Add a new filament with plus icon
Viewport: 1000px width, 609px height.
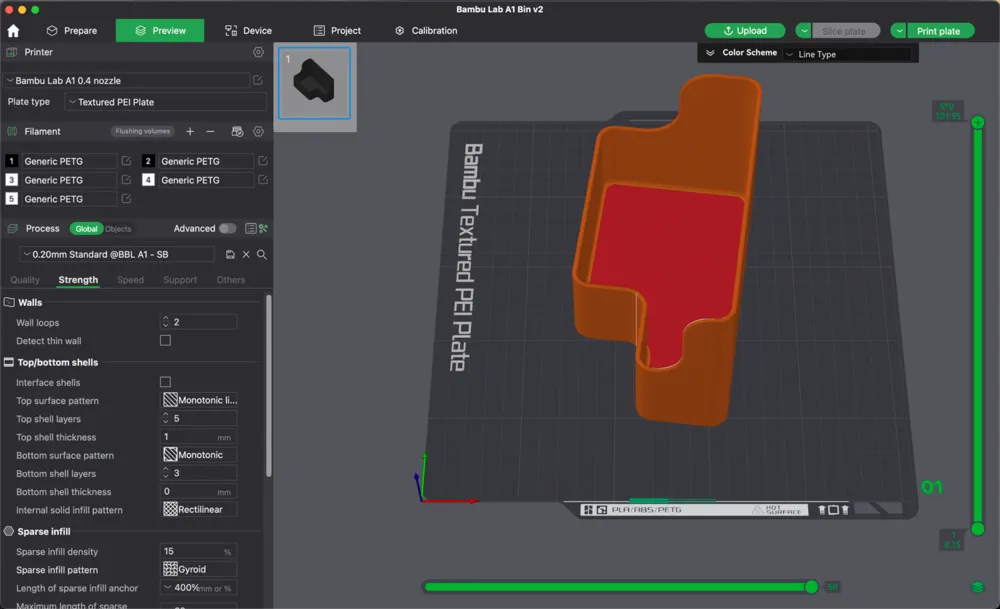pos(190,131)
